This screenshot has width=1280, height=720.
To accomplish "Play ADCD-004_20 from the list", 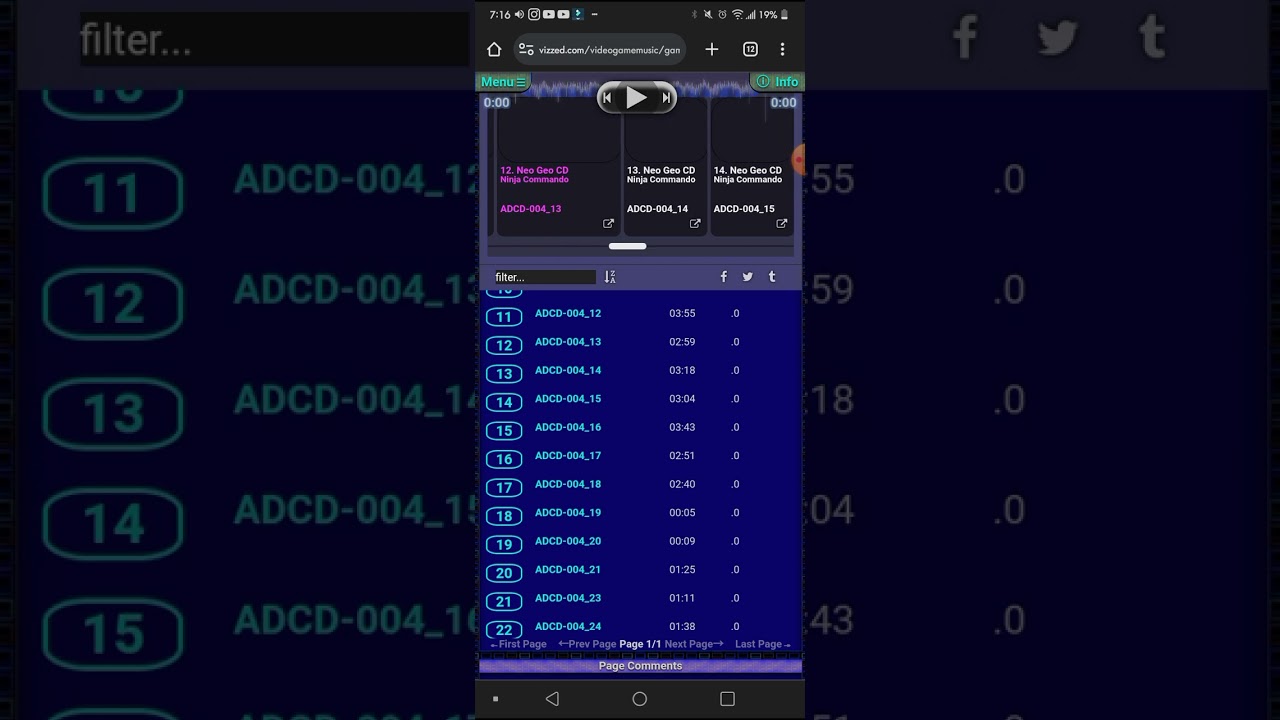I will click(x=568, y=541).
